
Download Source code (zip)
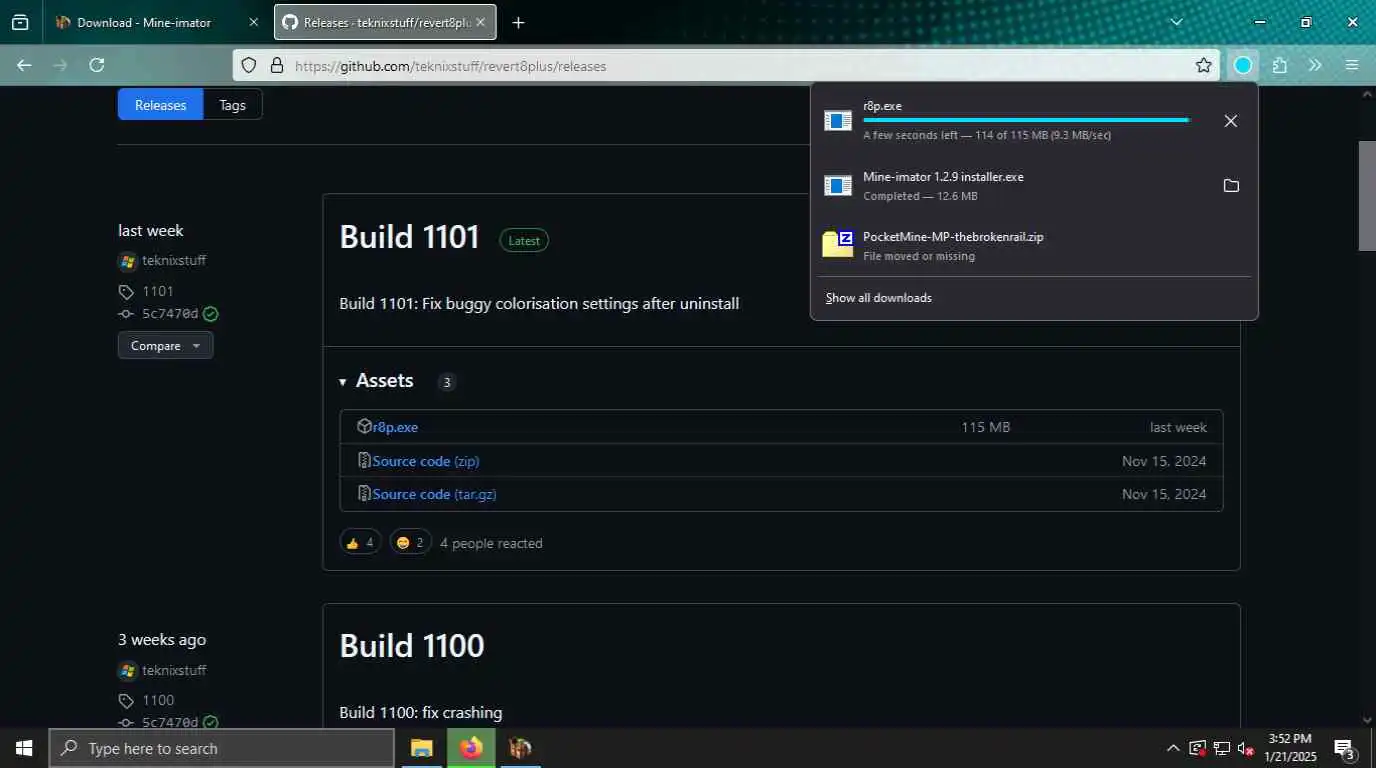pos(426,461)
